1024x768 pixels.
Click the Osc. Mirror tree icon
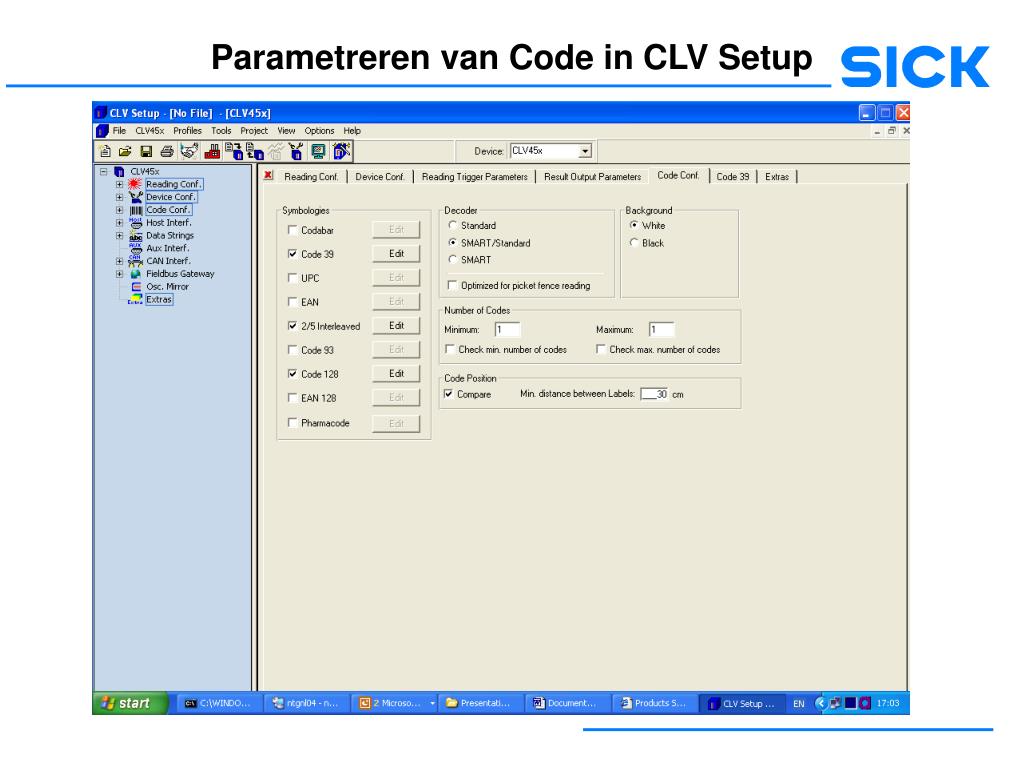pyautogui.click(x=136, y=287)
